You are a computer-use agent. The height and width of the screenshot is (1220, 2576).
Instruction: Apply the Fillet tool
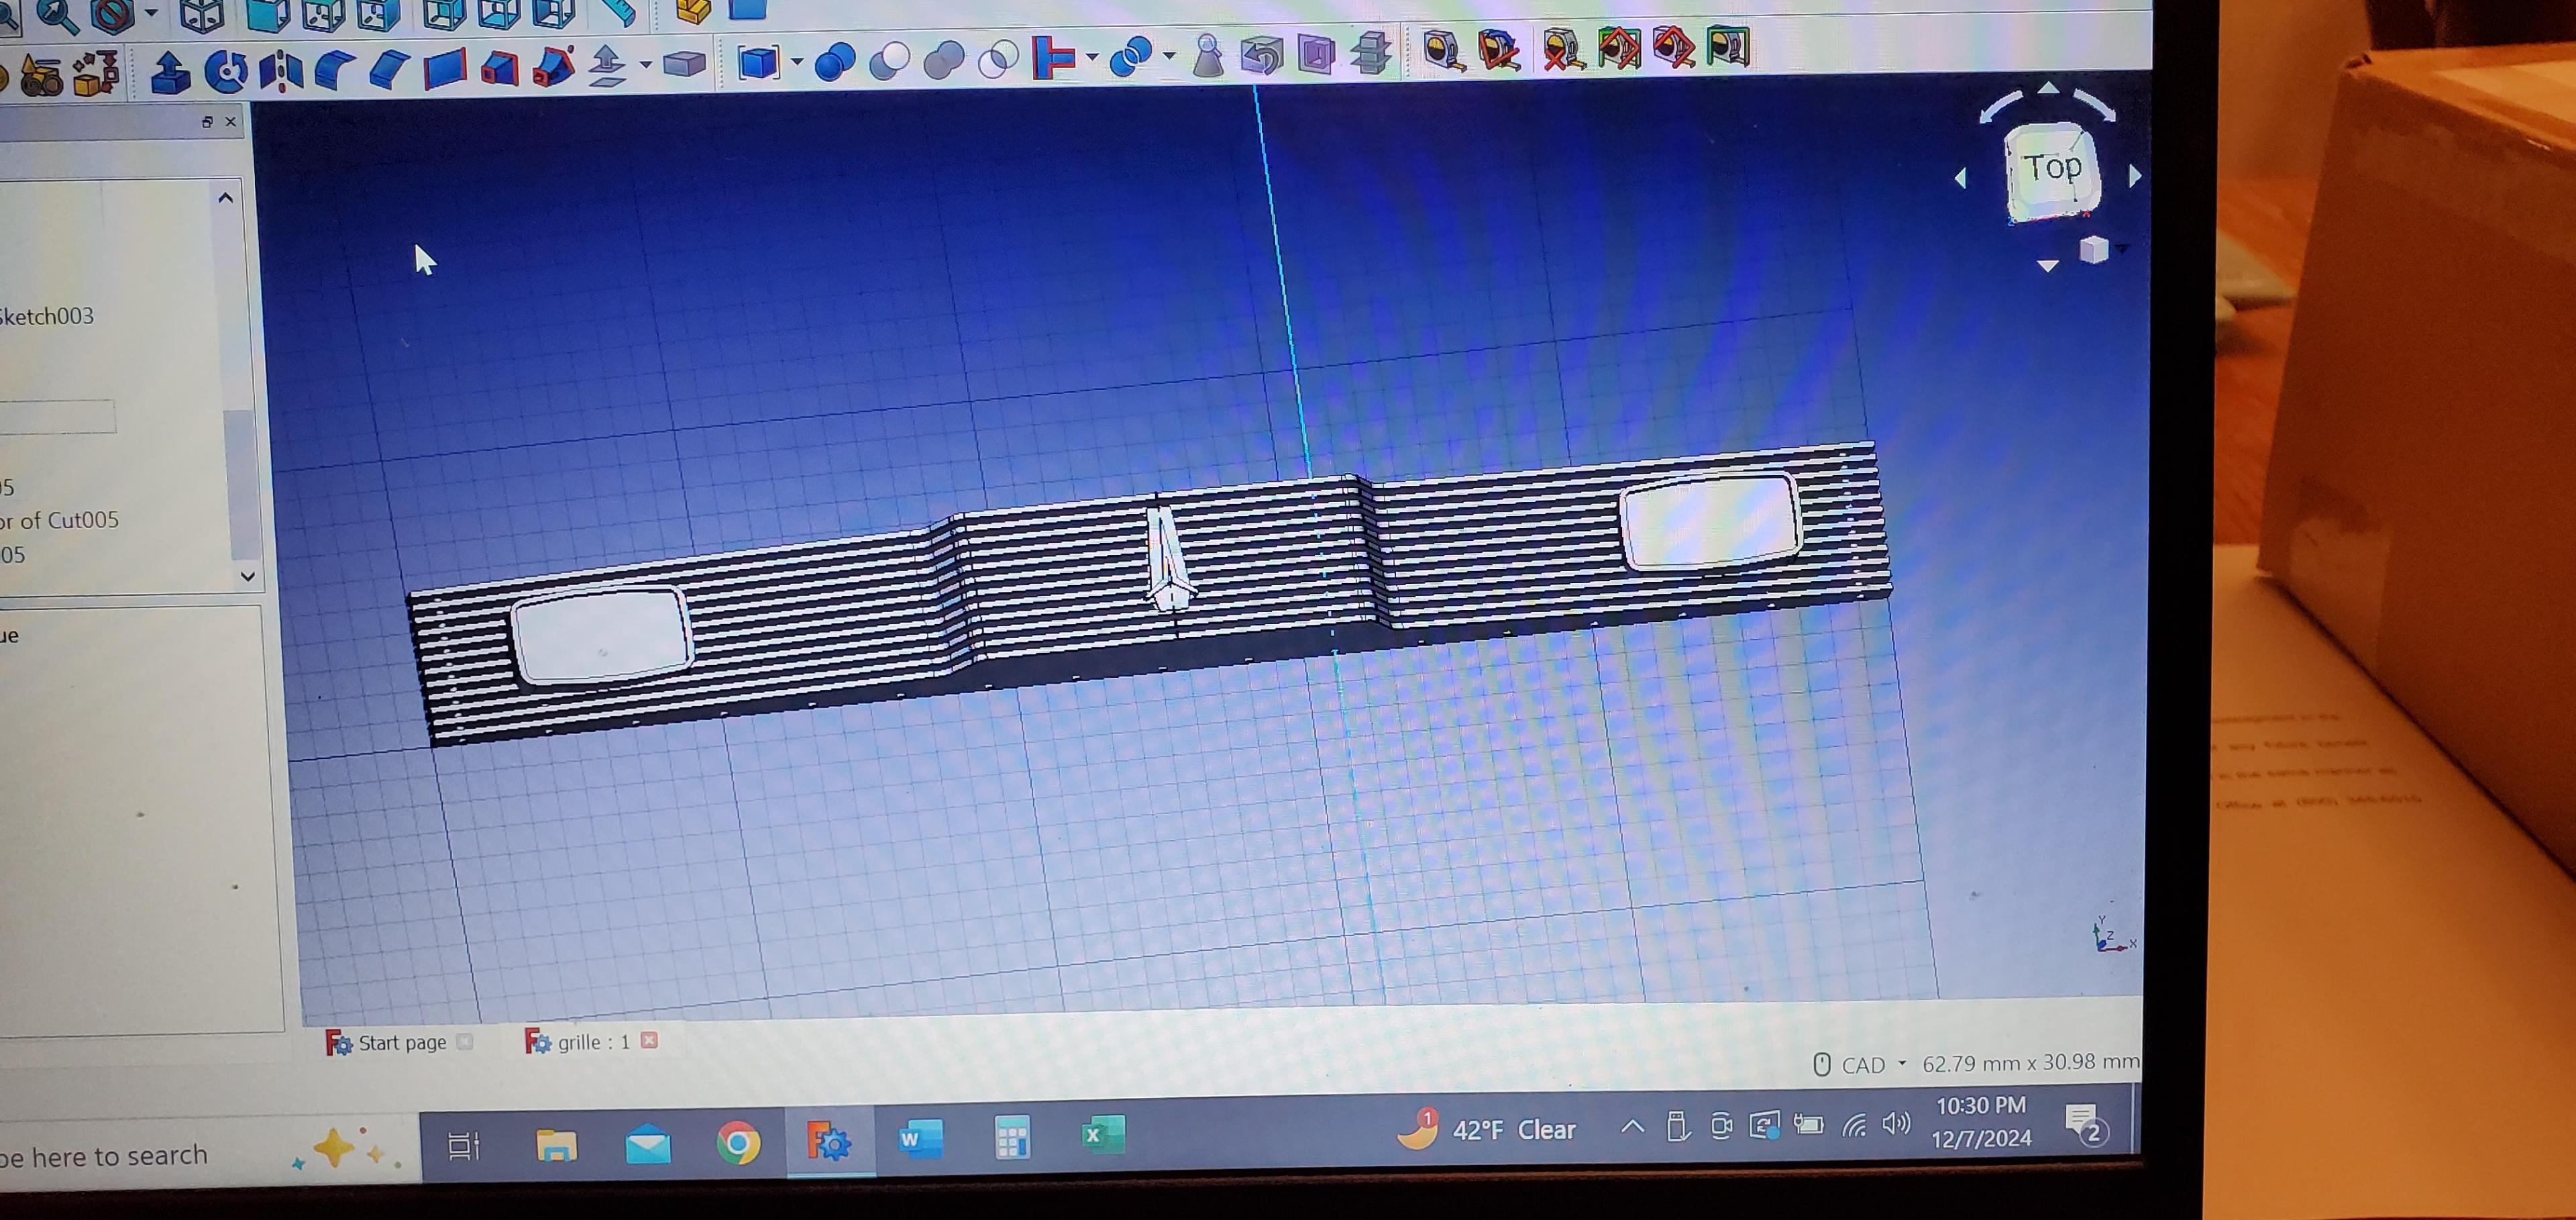[335, 70]
